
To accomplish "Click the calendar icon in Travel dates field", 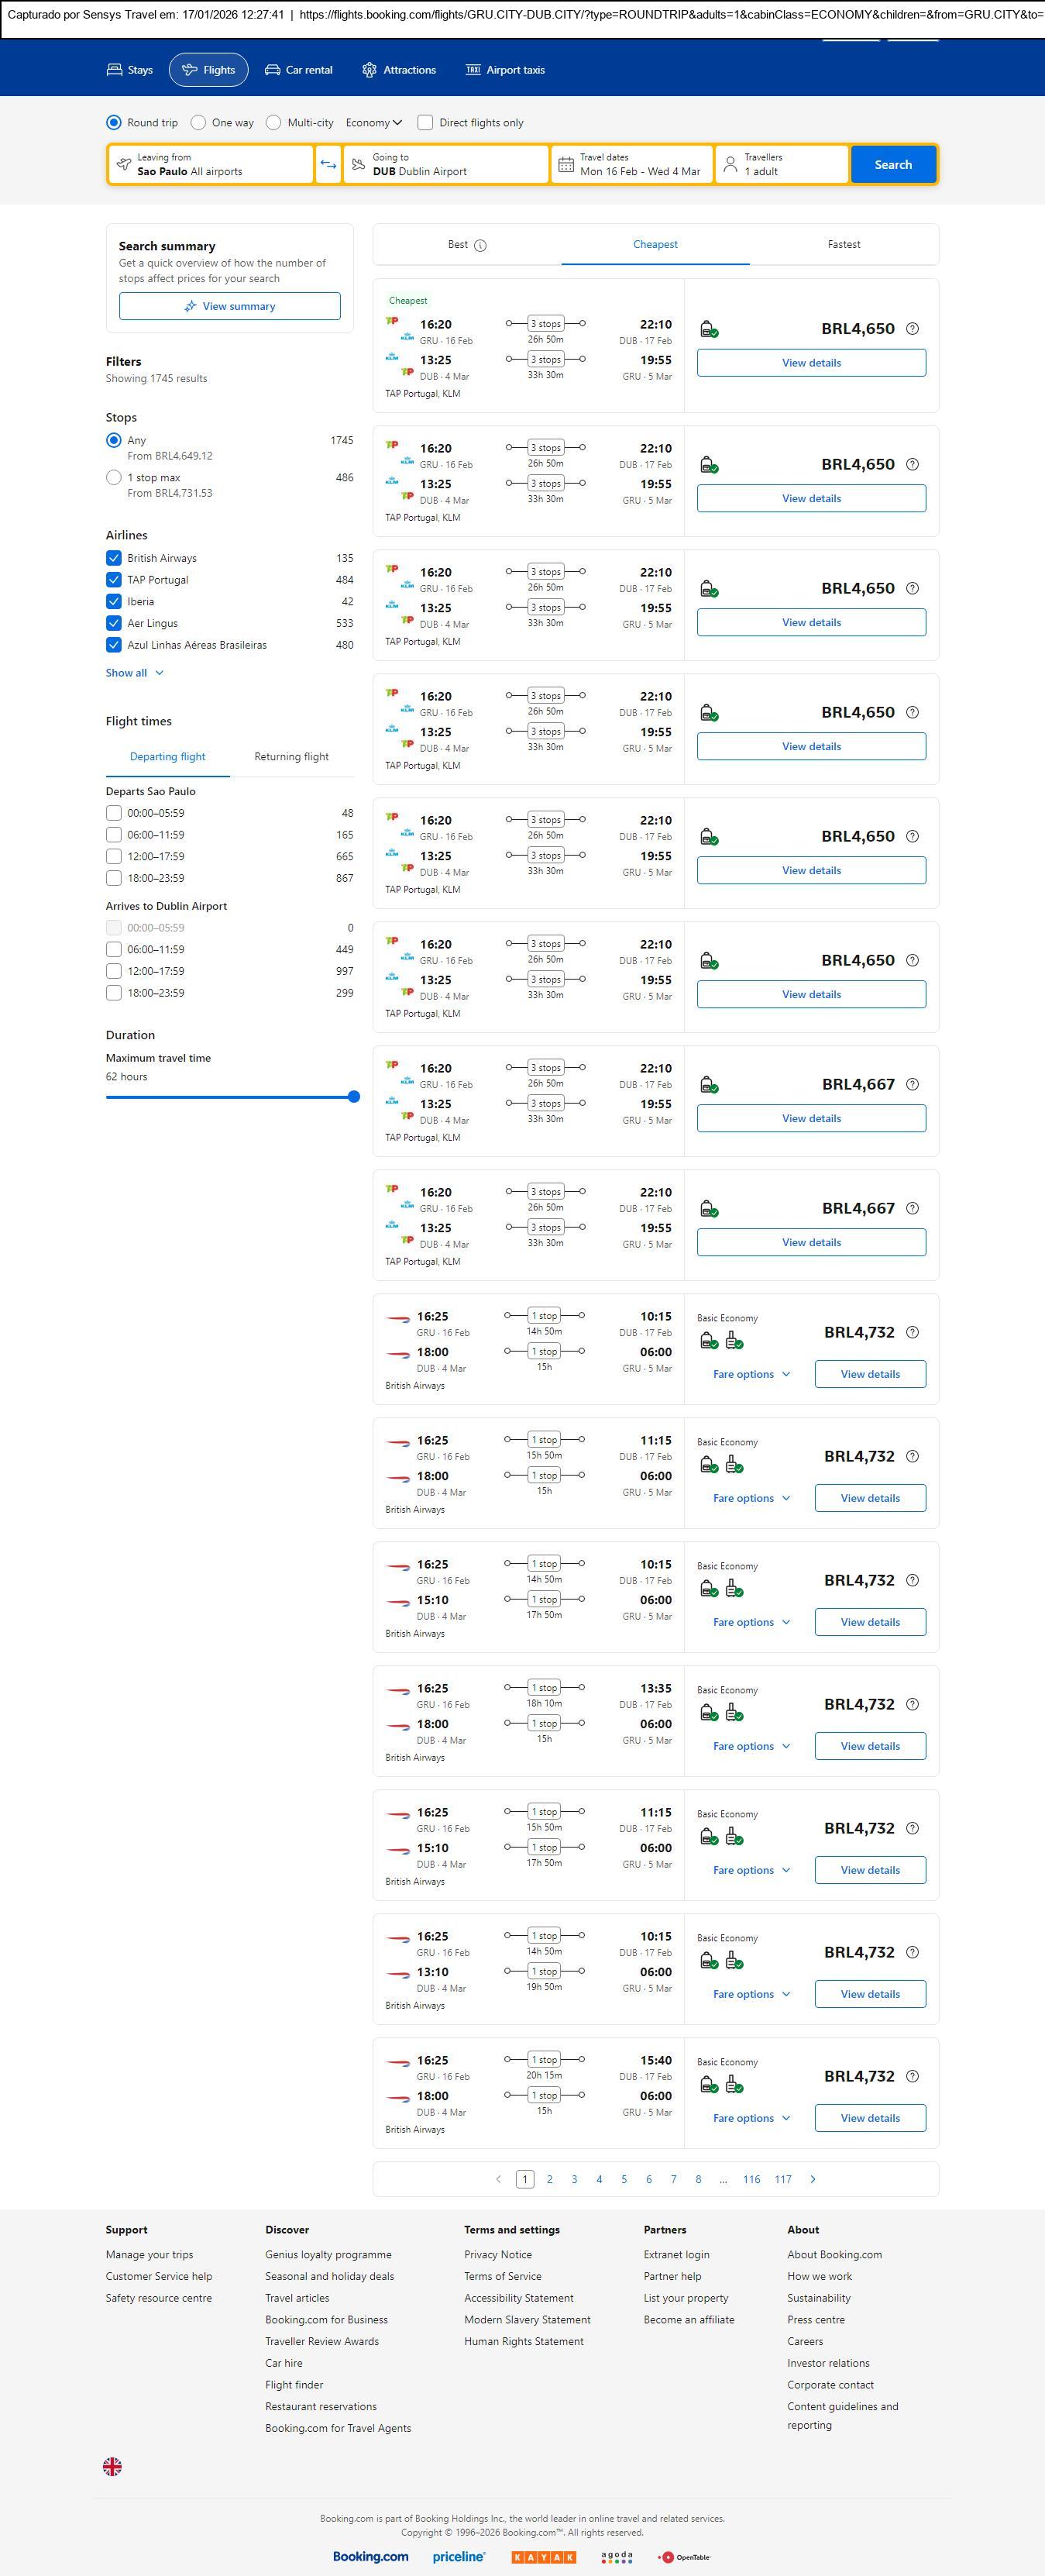I will tap(565, 165).
